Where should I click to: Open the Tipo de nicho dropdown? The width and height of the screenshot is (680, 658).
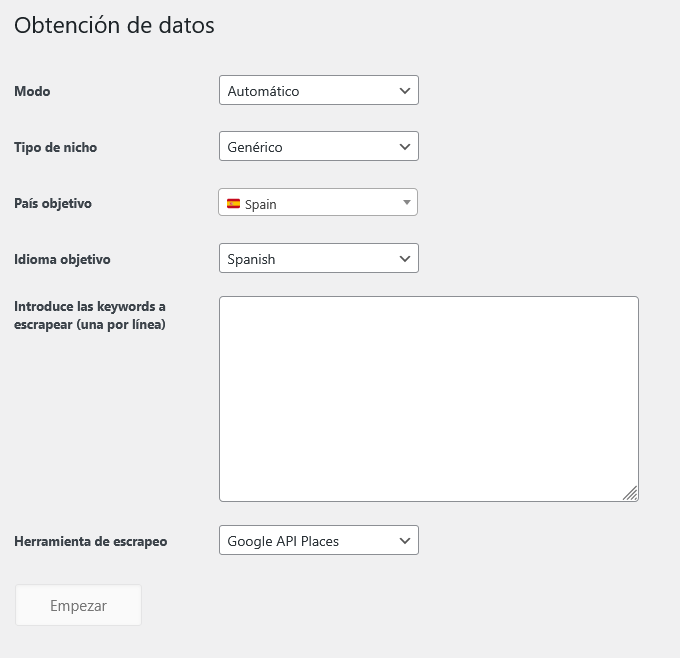[319, 146]
